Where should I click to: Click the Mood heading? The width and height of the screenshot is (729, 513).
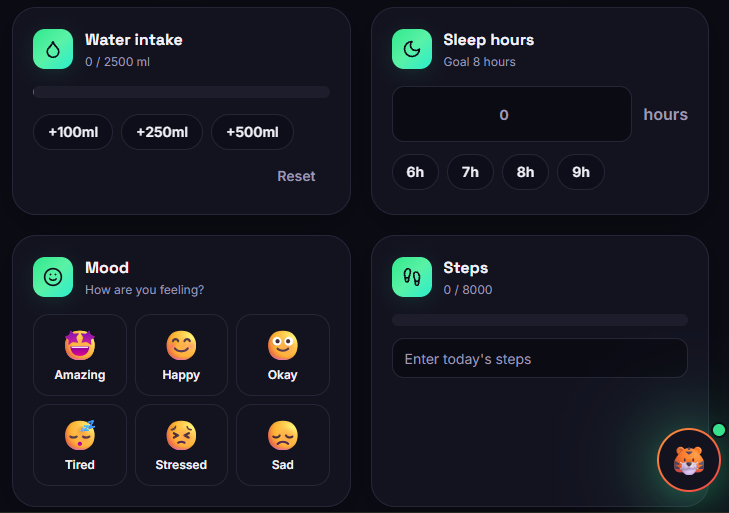tap(107, 268)
